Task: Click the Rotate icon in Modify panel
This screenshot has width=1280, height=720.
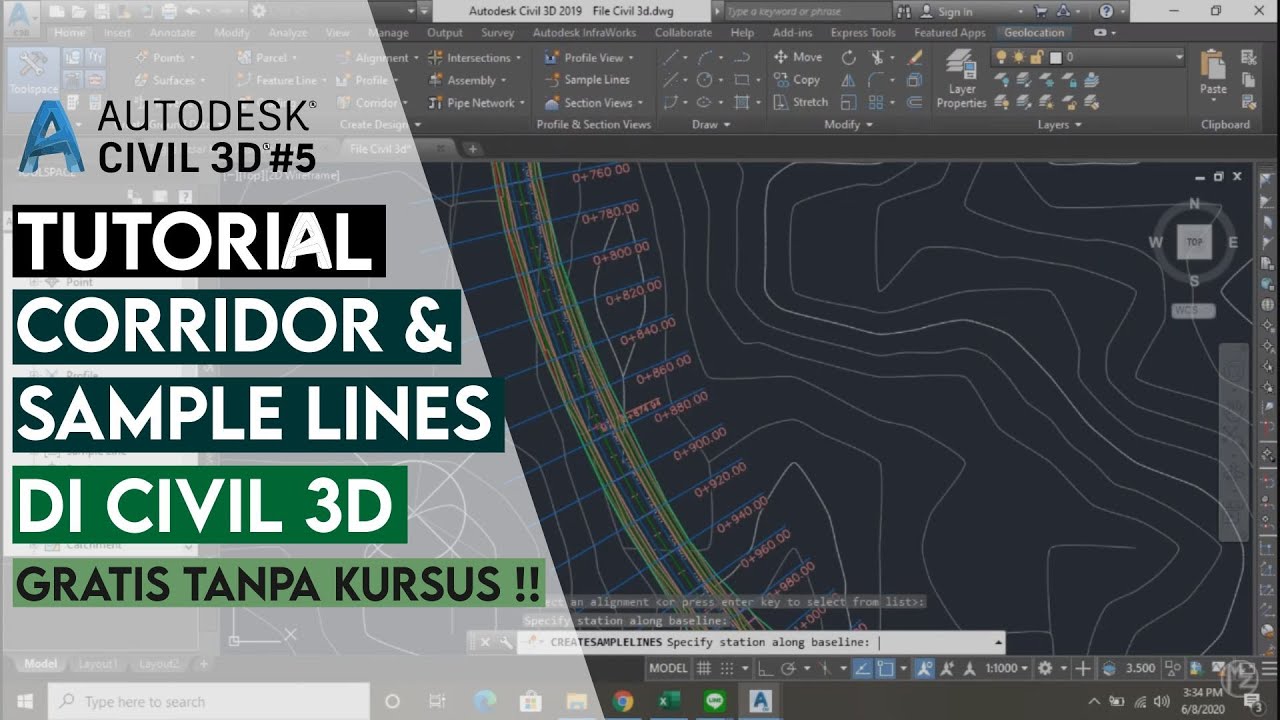Action: coord(849,57)
